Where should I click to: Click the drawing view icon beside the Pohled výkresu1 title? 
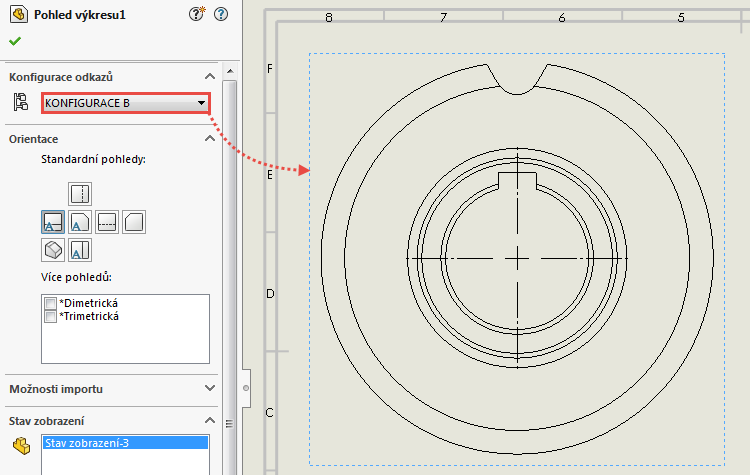click(18, 14)
